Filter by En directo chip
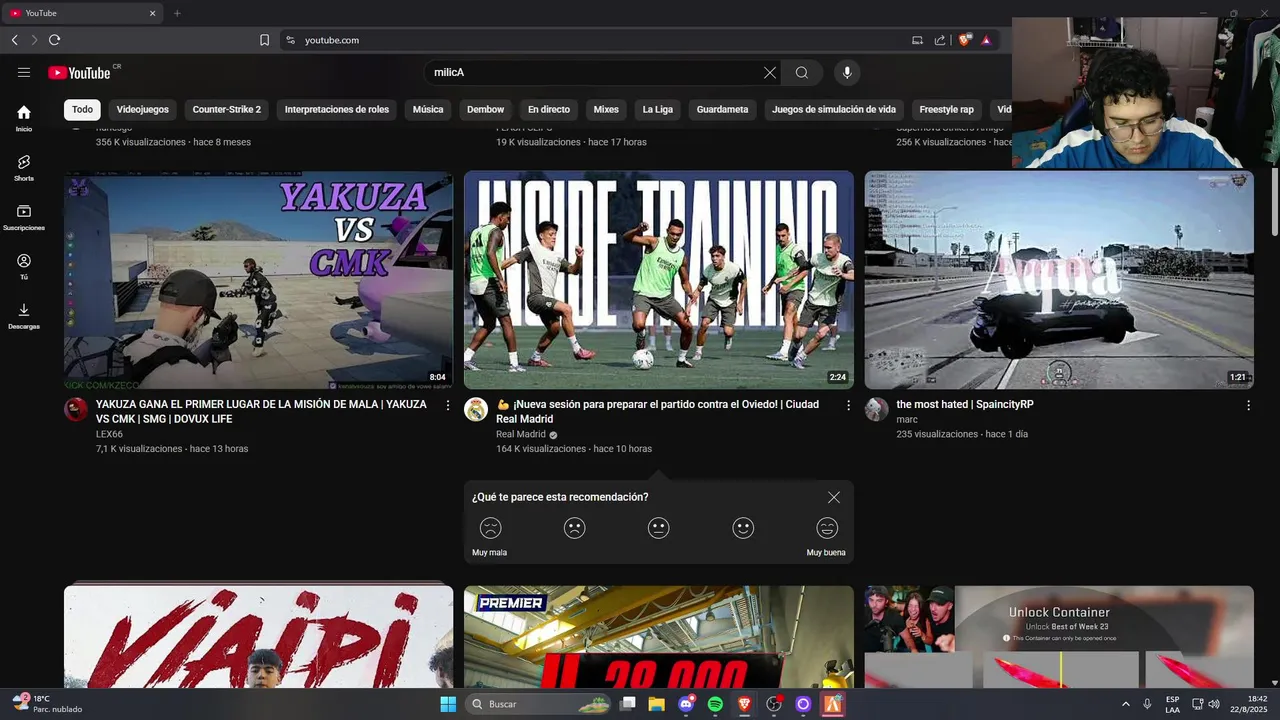Viewport: 1280px width, 720px height. click(x=549, y=110)
